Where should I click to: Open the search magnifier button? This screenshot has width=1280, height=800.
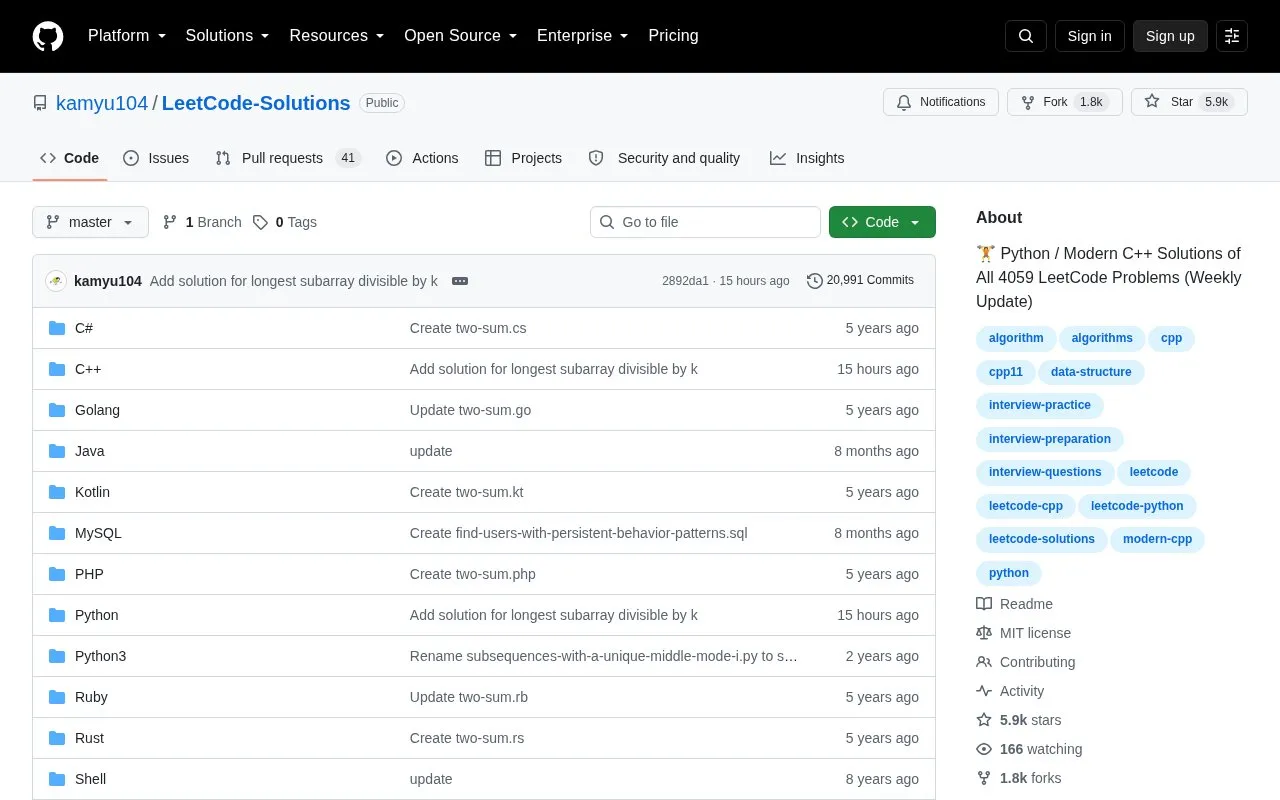(1026, 36)
